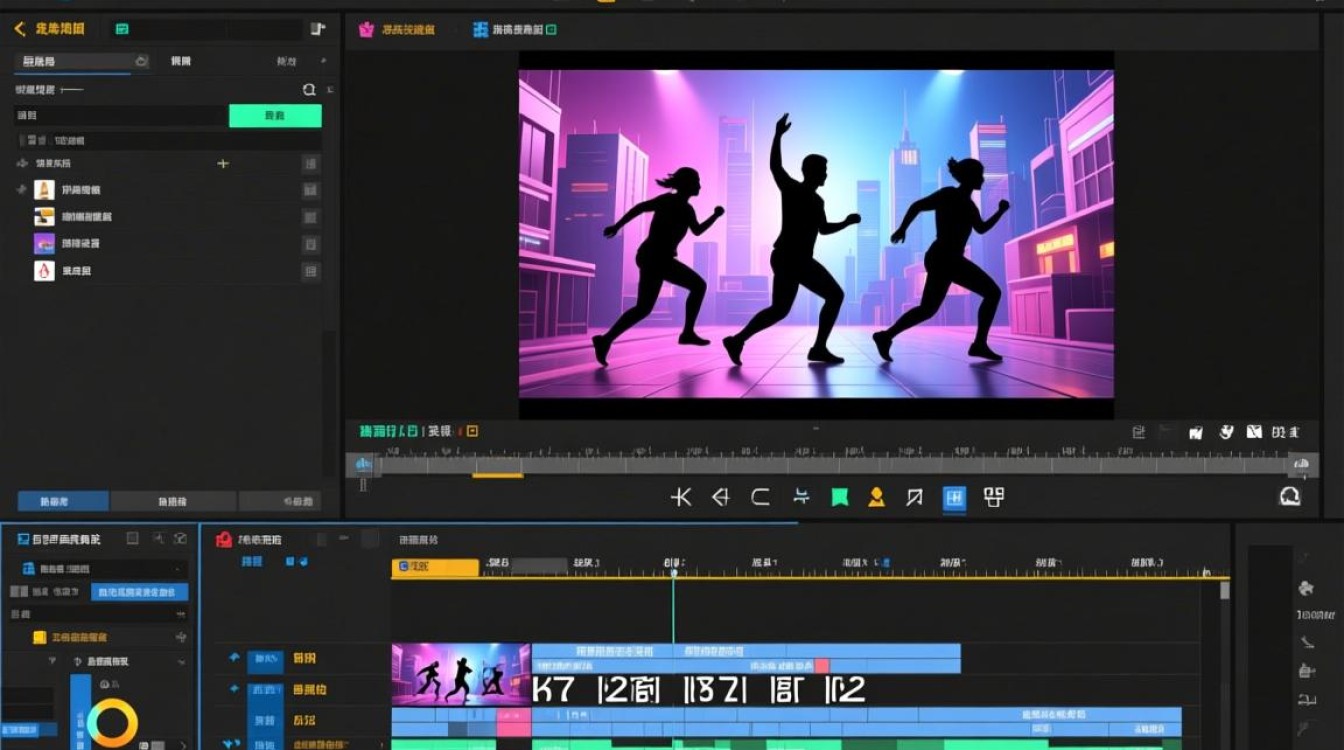Click the step-back triangle icon in playback toolbar
The image size is (1344, 750).
coord(721,497)
